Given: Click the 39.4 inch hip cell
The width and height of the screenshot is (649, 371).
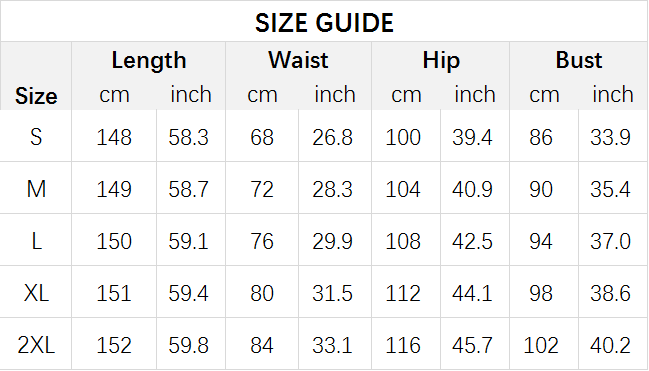Looking at the screenshot, I should tap(472, 137).
